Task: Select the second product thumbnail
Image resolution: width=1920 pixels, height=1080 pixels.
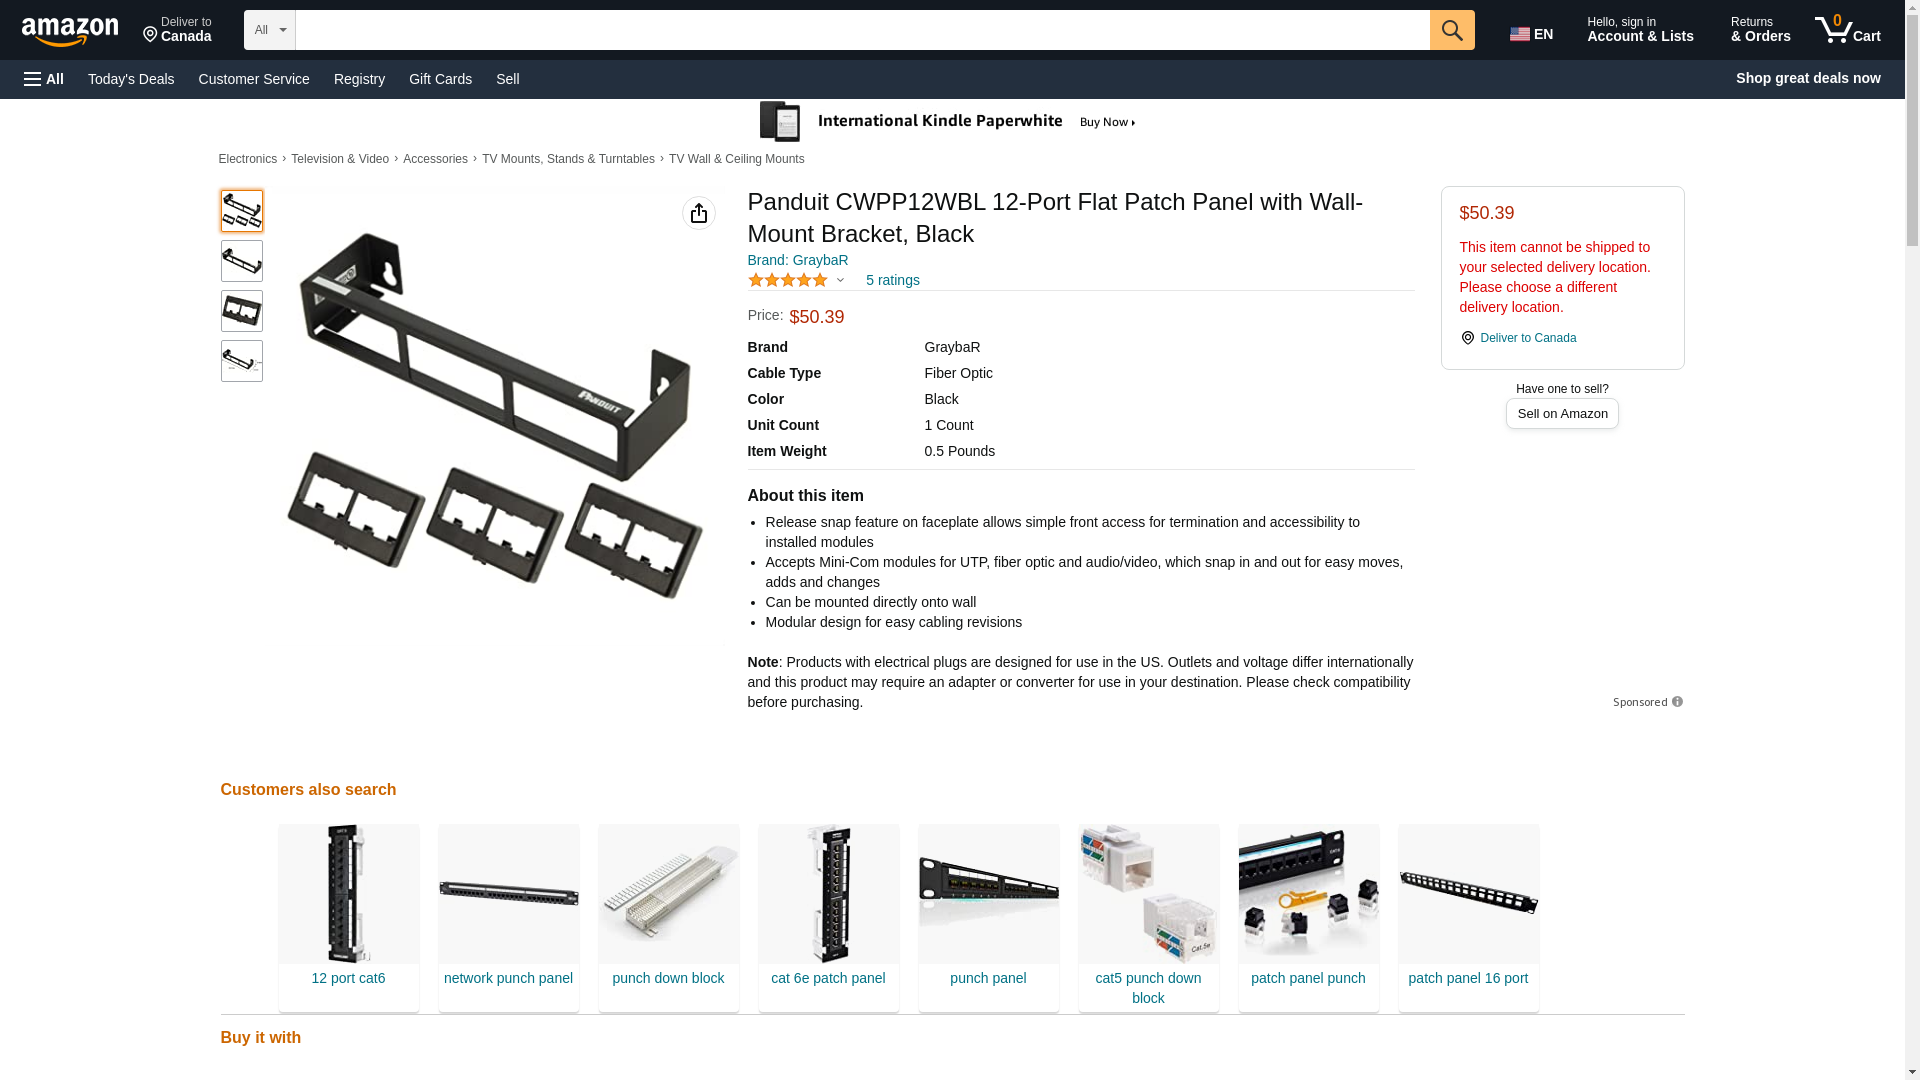Action: pos(242,261)
